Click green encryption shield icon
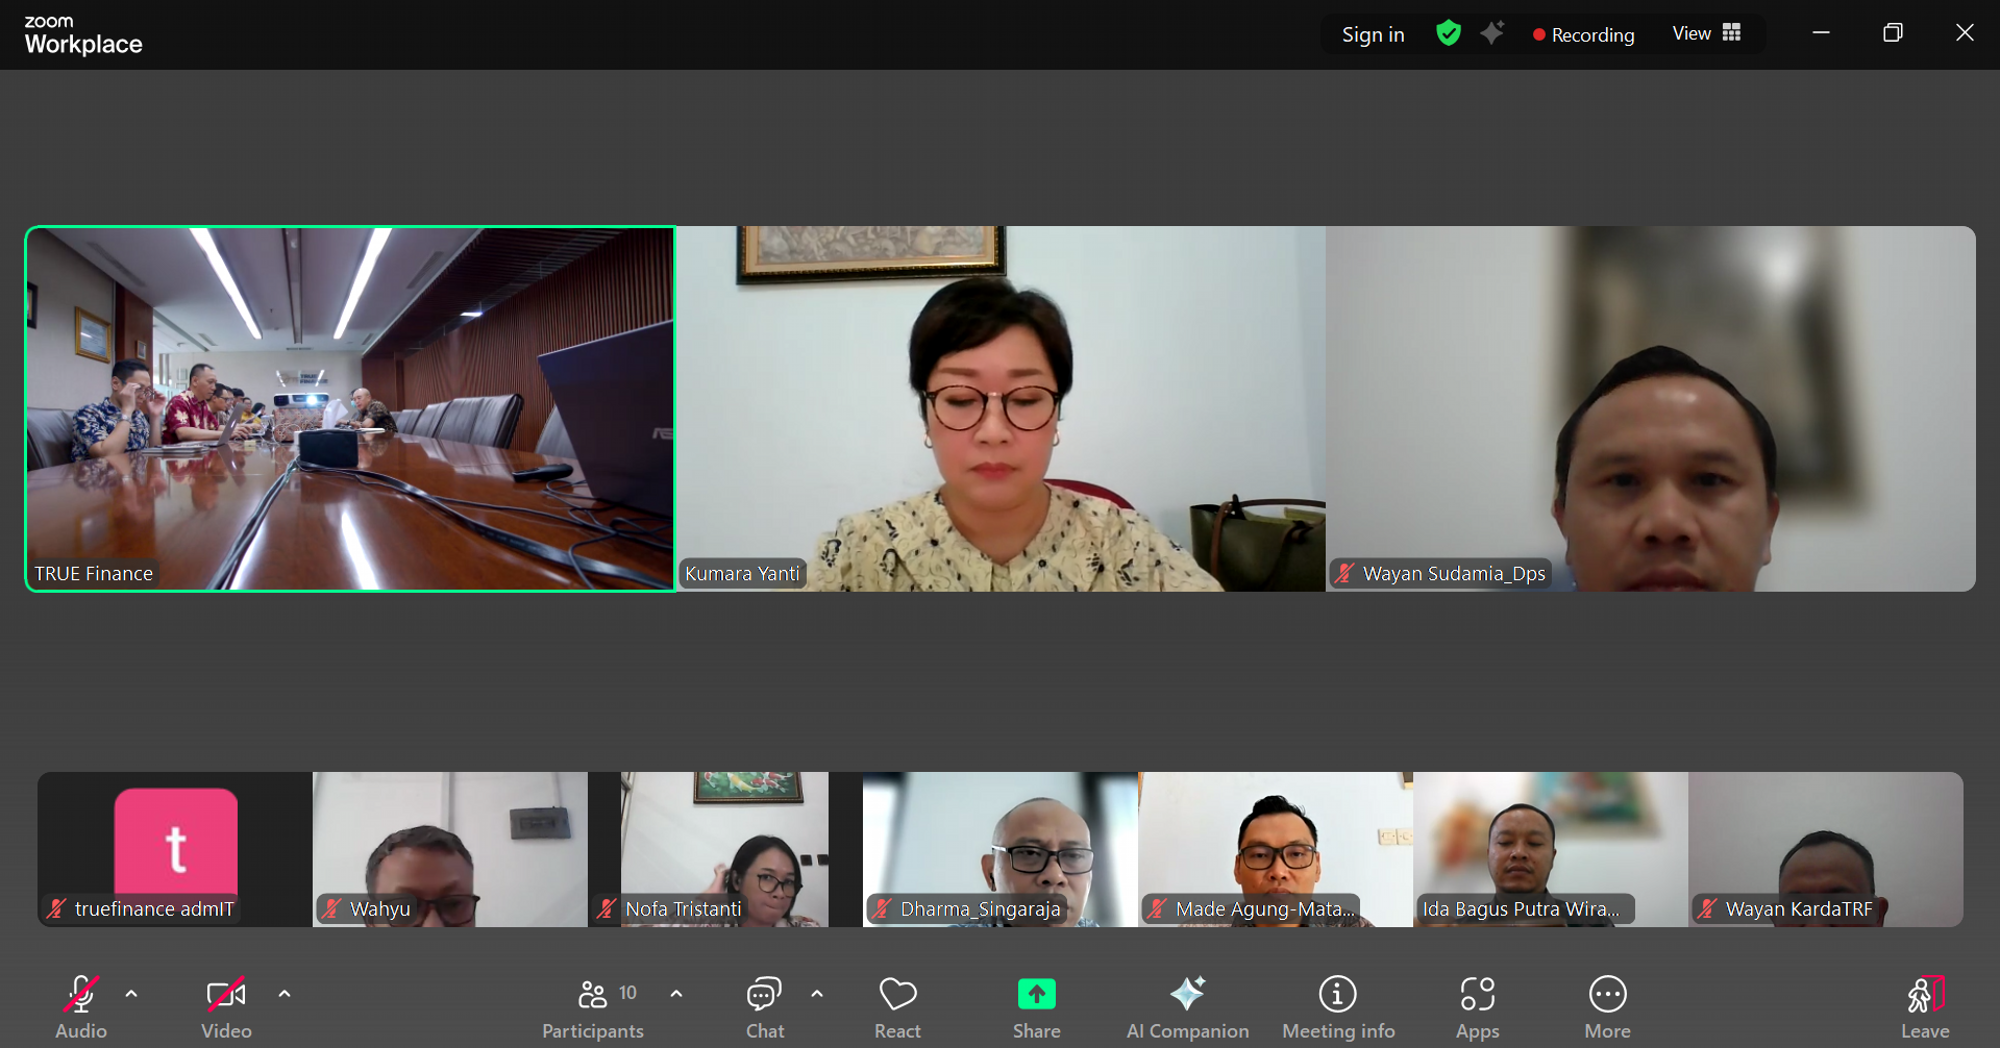 coord(1448,34)
